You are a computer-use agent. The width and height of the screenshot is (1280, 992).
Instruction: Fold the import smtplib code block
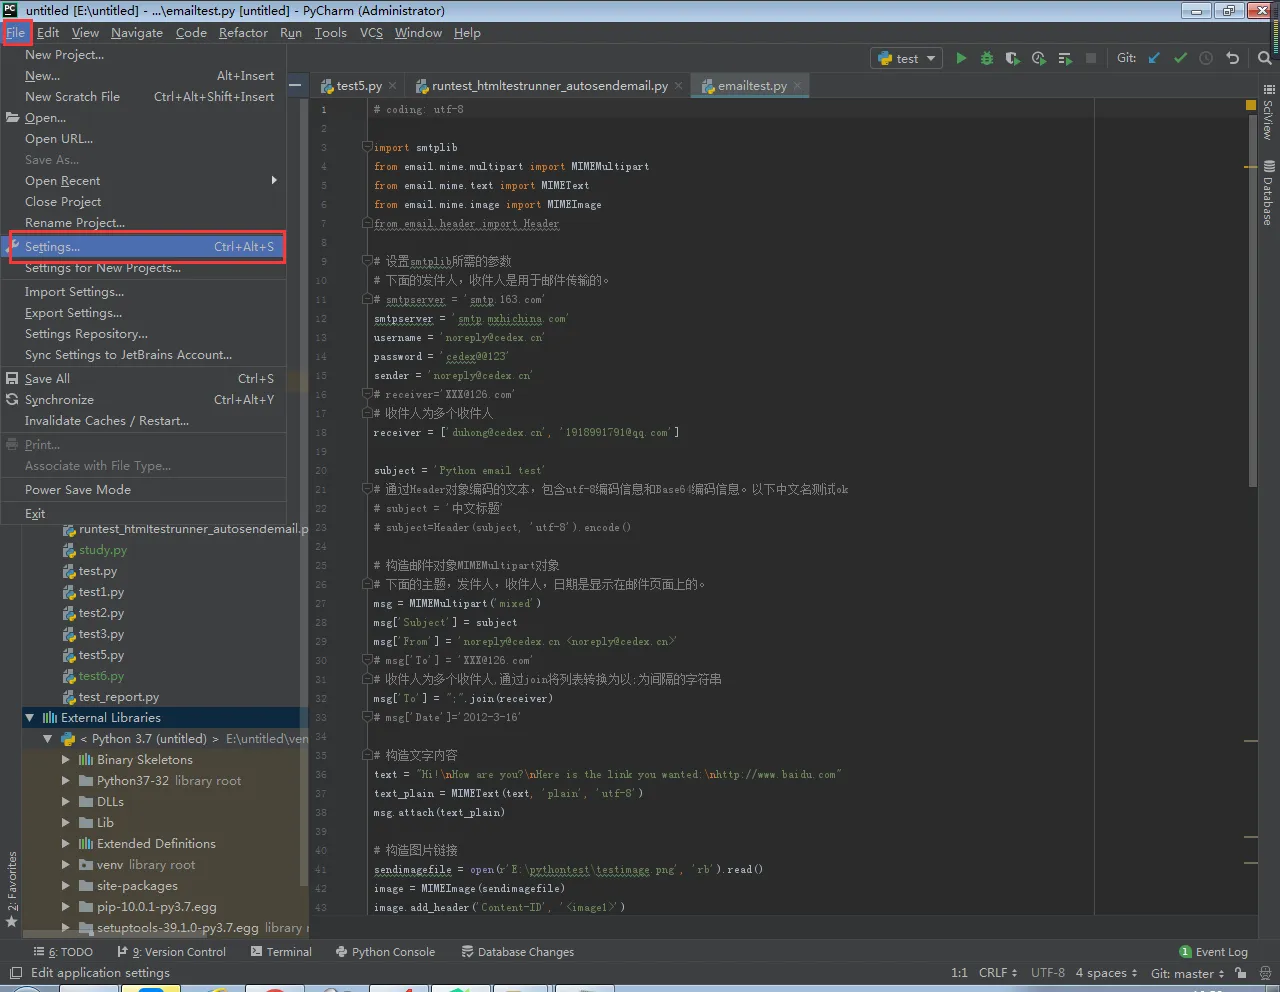point(367,147)
